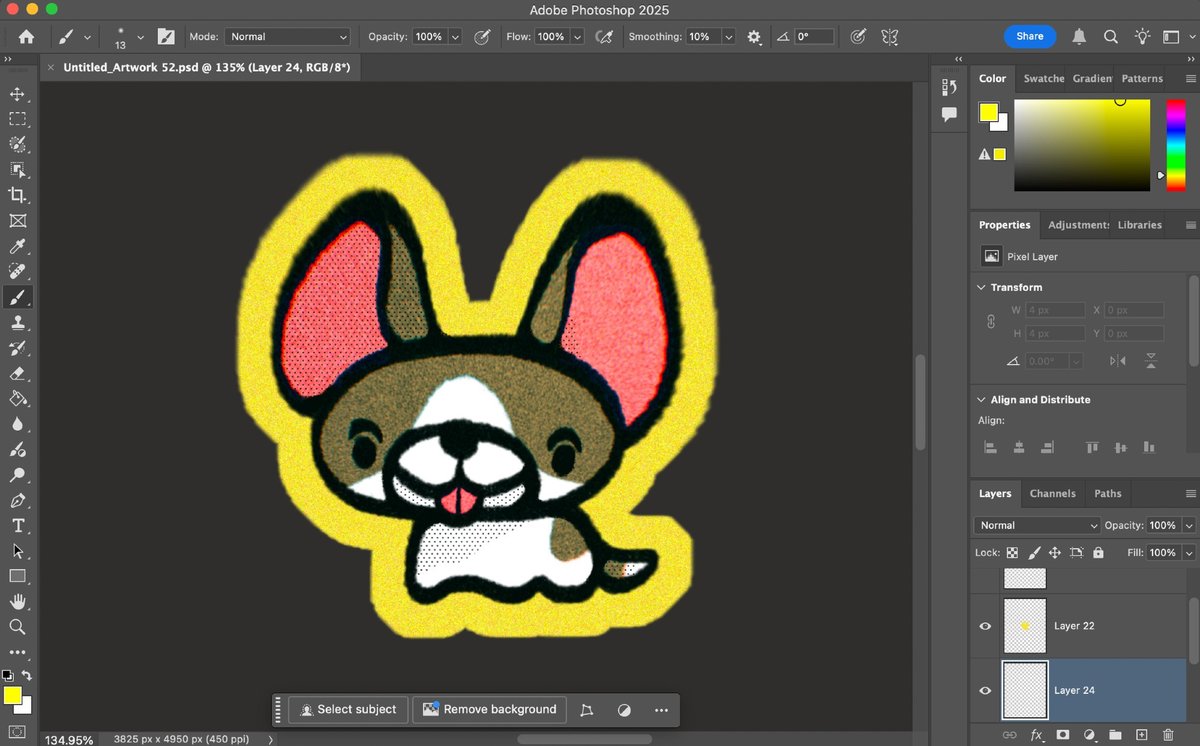Switch to the Libraries tab

pyautogui.click(x=1140, y=225)
